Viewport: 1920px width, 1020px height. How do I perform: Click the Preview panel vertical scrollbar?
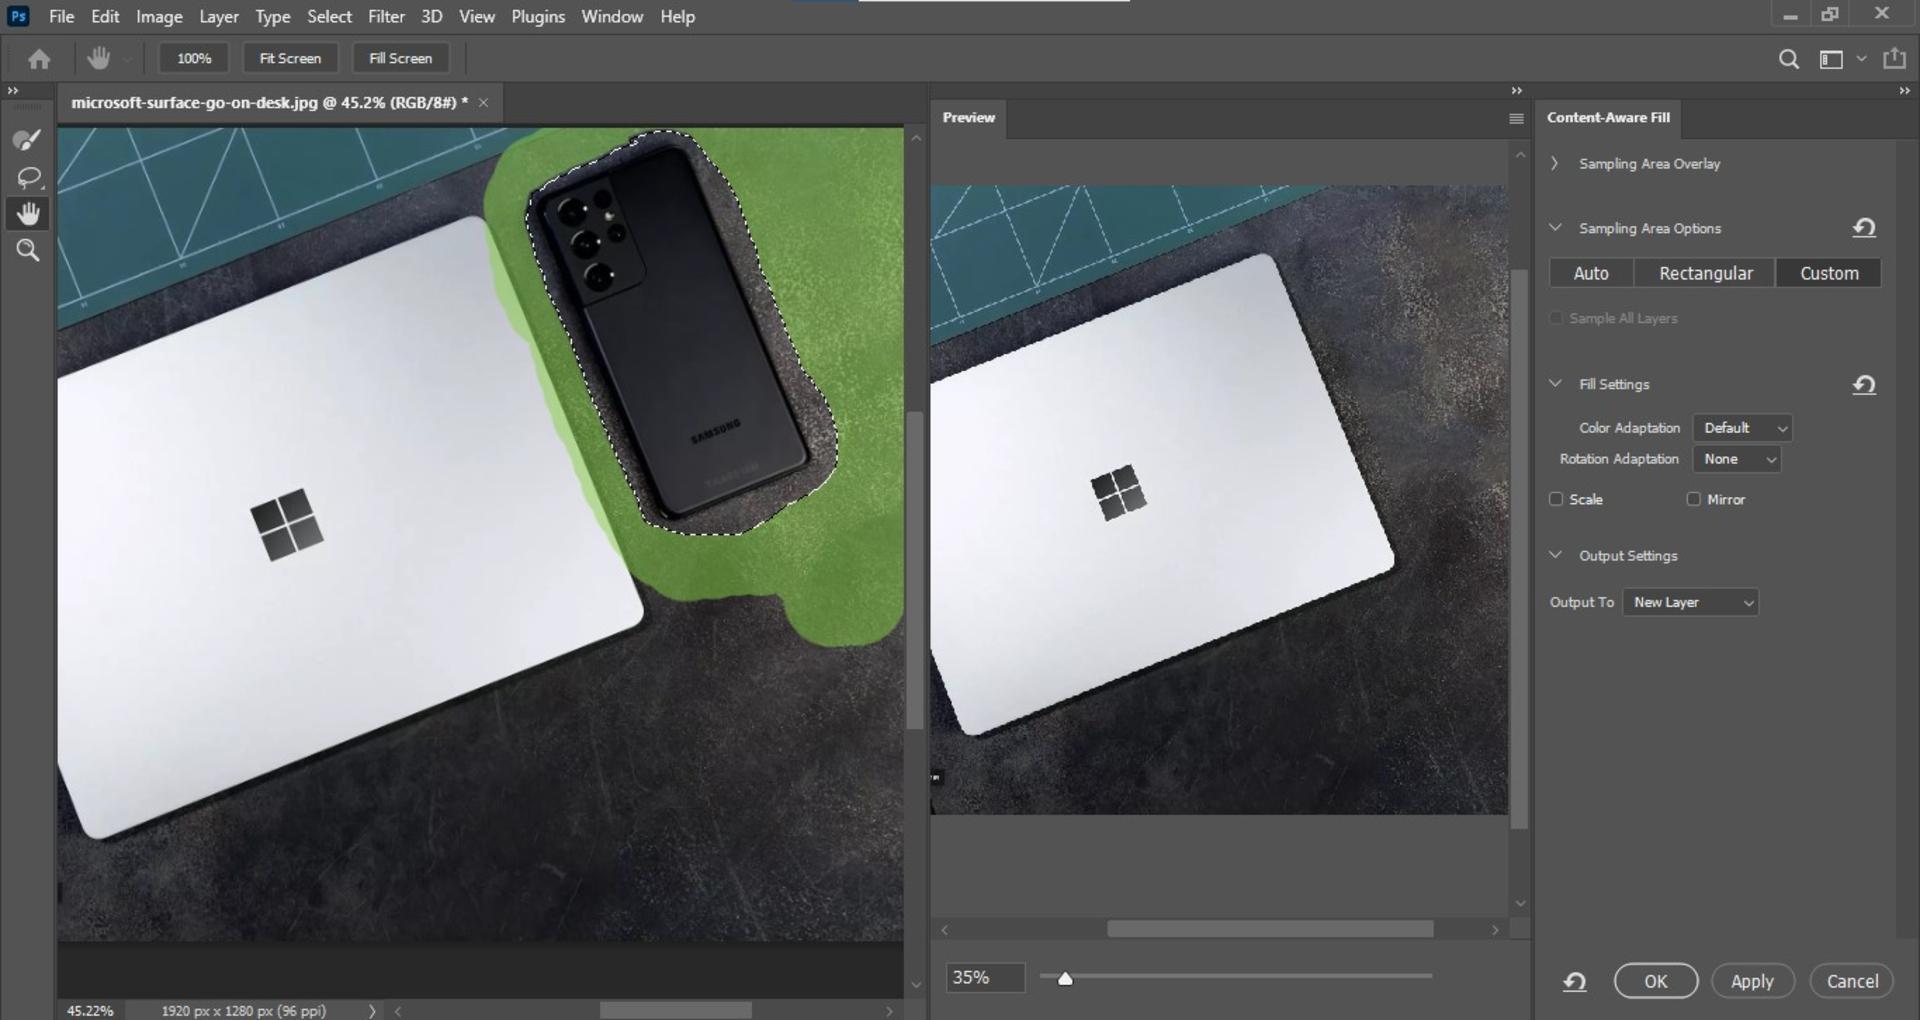pos(1520,549)
